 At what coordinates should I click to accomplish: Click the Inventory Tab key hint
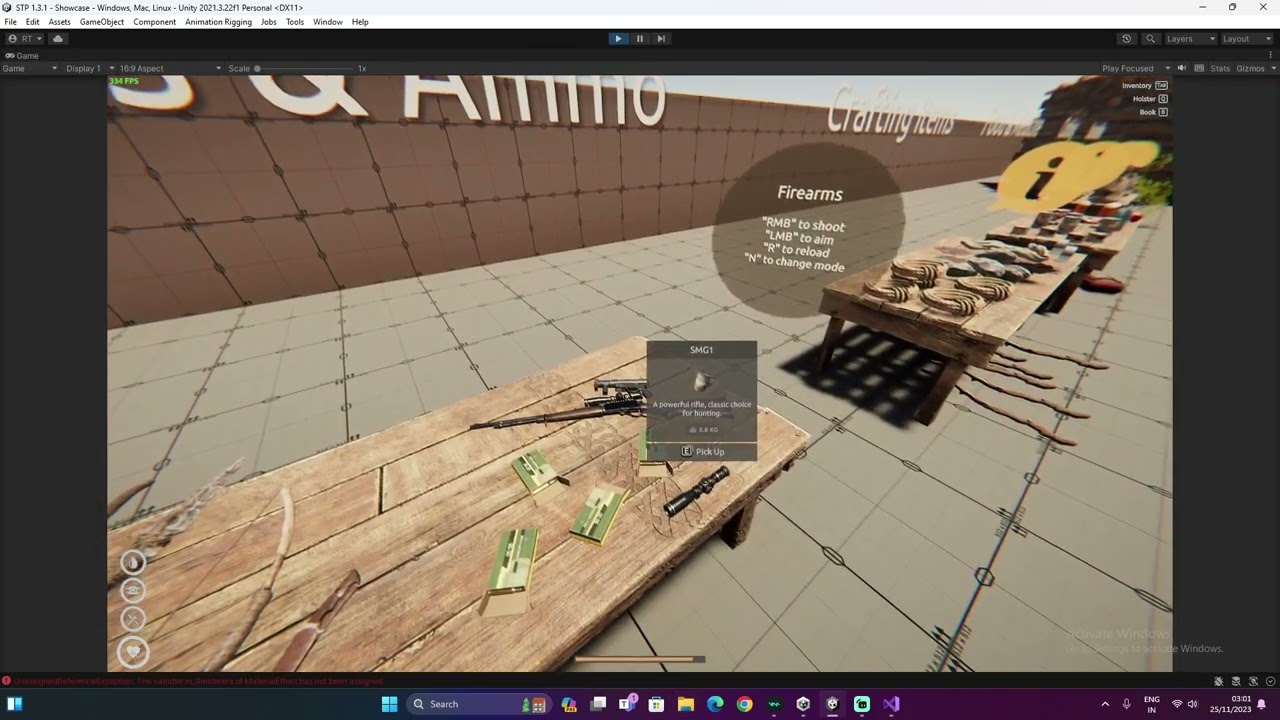1144,86
